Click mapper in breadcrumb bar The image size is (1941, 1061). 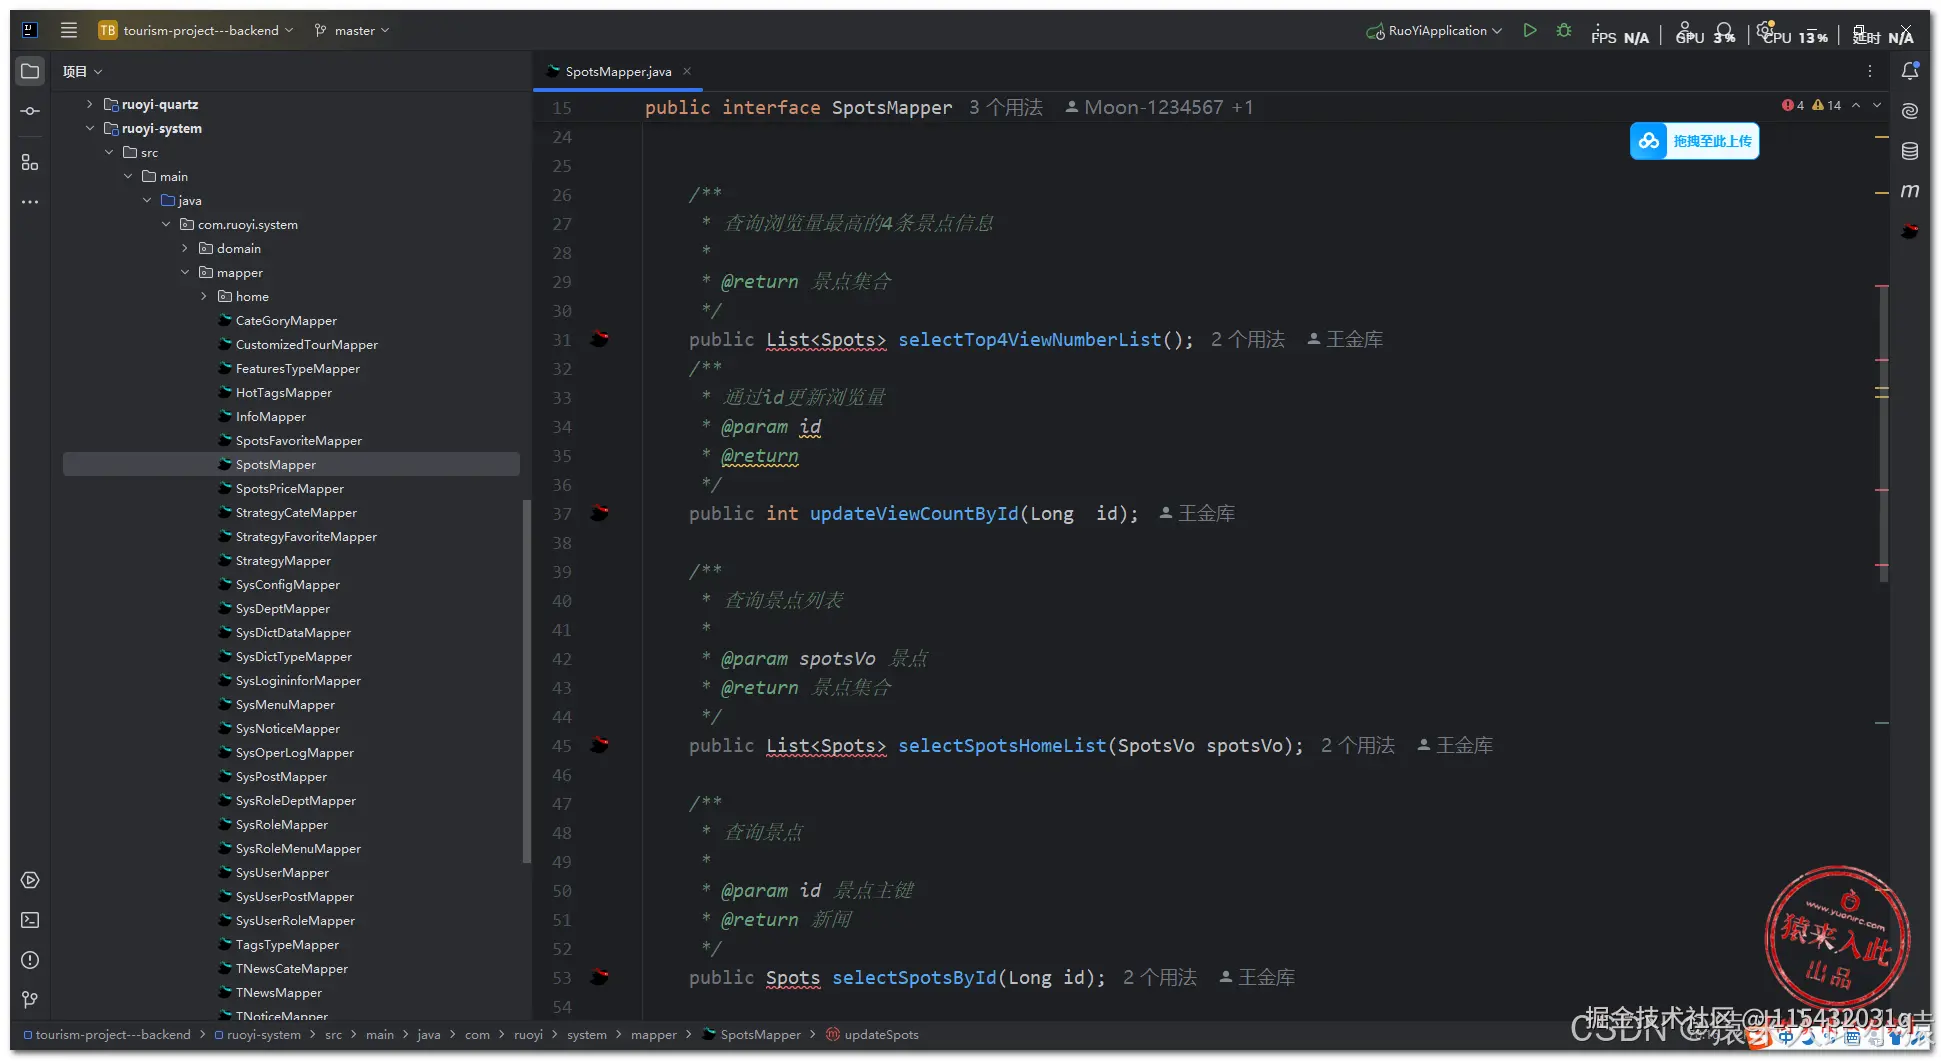[x=654, y=1034]
